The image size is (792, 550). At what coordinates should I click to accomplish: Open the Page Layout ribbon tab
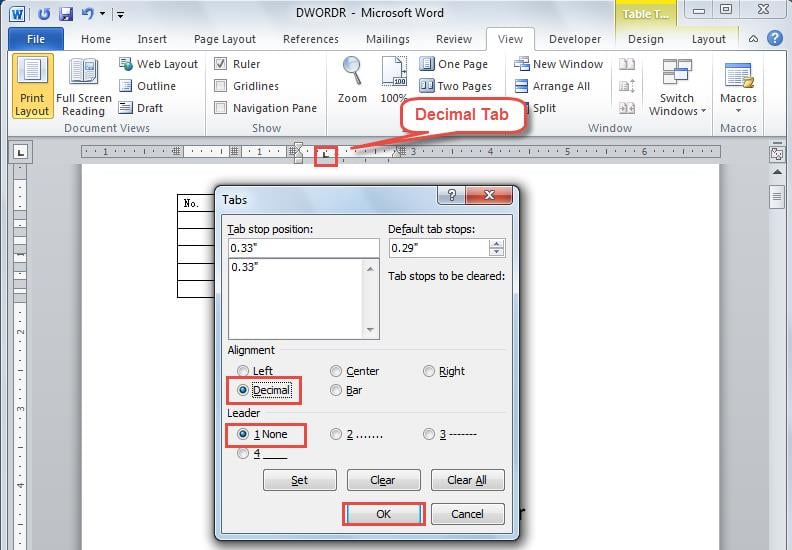pyautogui.click(x=225, y=39)
